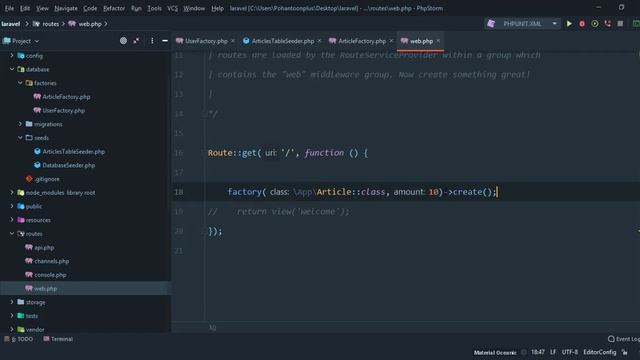Viewport: 640px width, 360px height.
Task: Open the Help menu
Action: coord(217,8)
